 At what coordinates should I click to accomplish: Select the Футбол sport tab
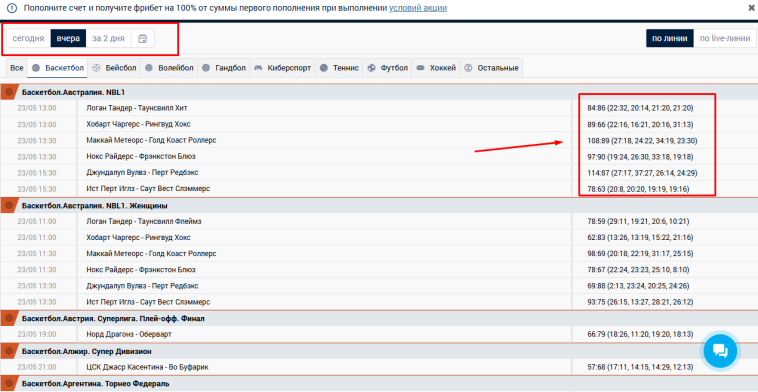click(x=388, y=68)
